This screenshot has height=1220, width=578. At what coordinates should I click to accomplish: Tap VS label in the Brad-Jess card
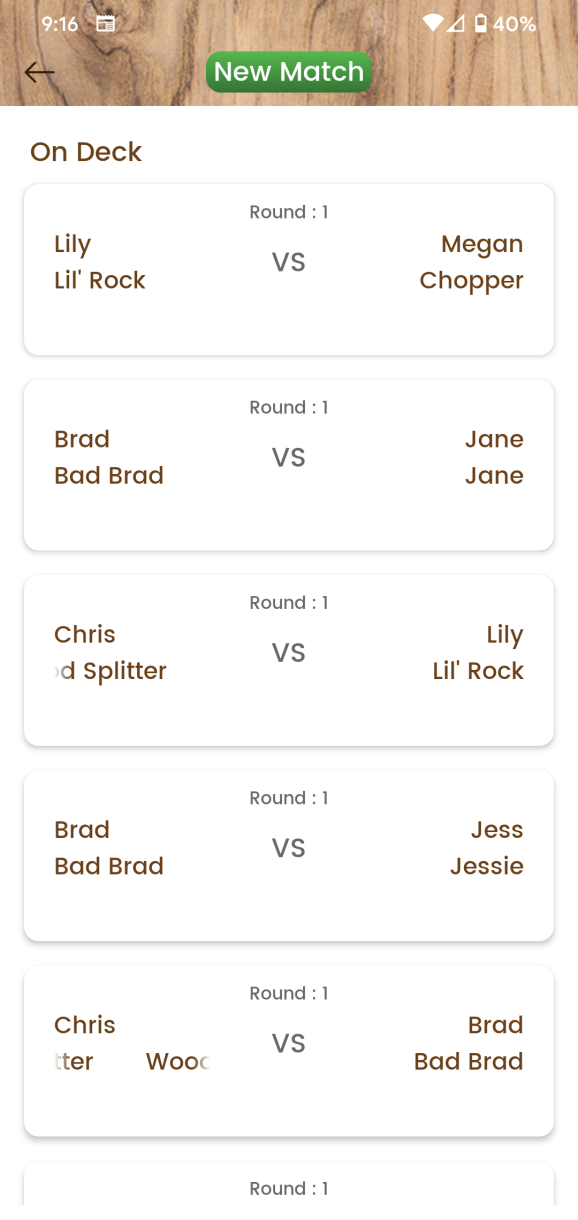289,848
